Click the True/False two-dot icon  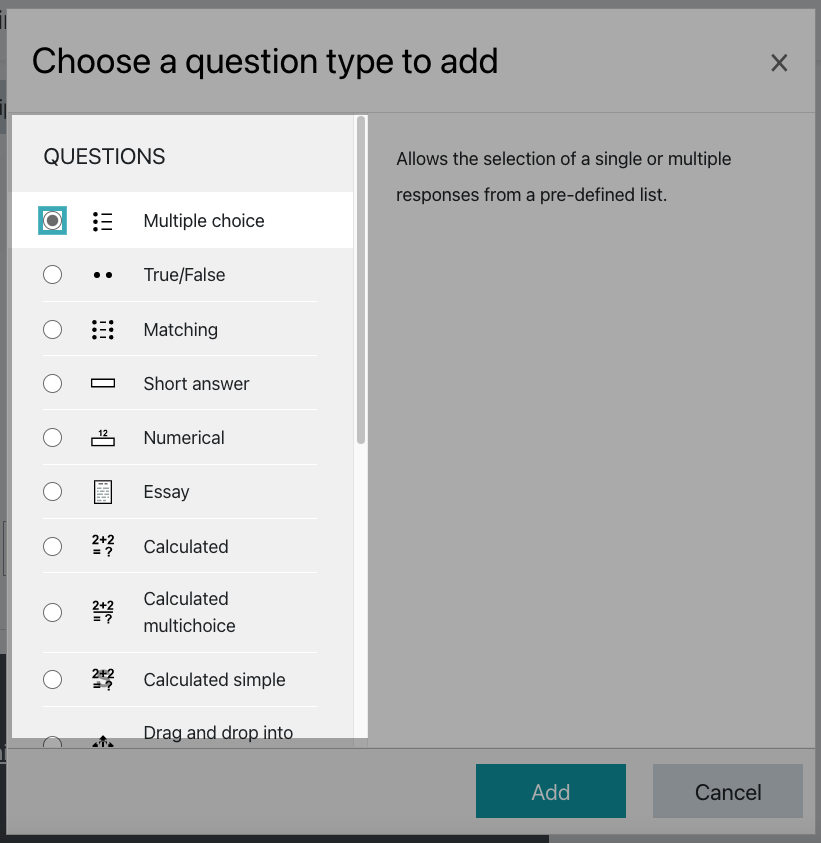[103, 275]
